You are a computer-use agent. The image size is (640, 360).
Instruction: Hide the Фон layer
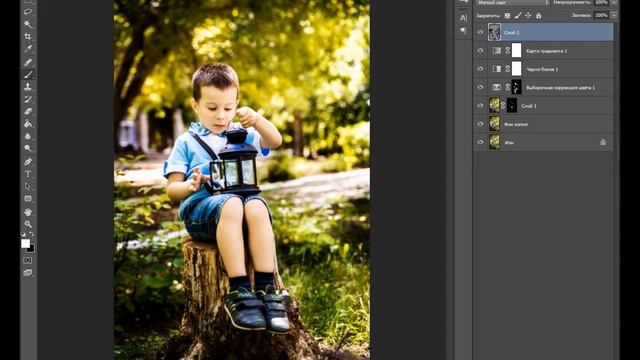point(480,142)
